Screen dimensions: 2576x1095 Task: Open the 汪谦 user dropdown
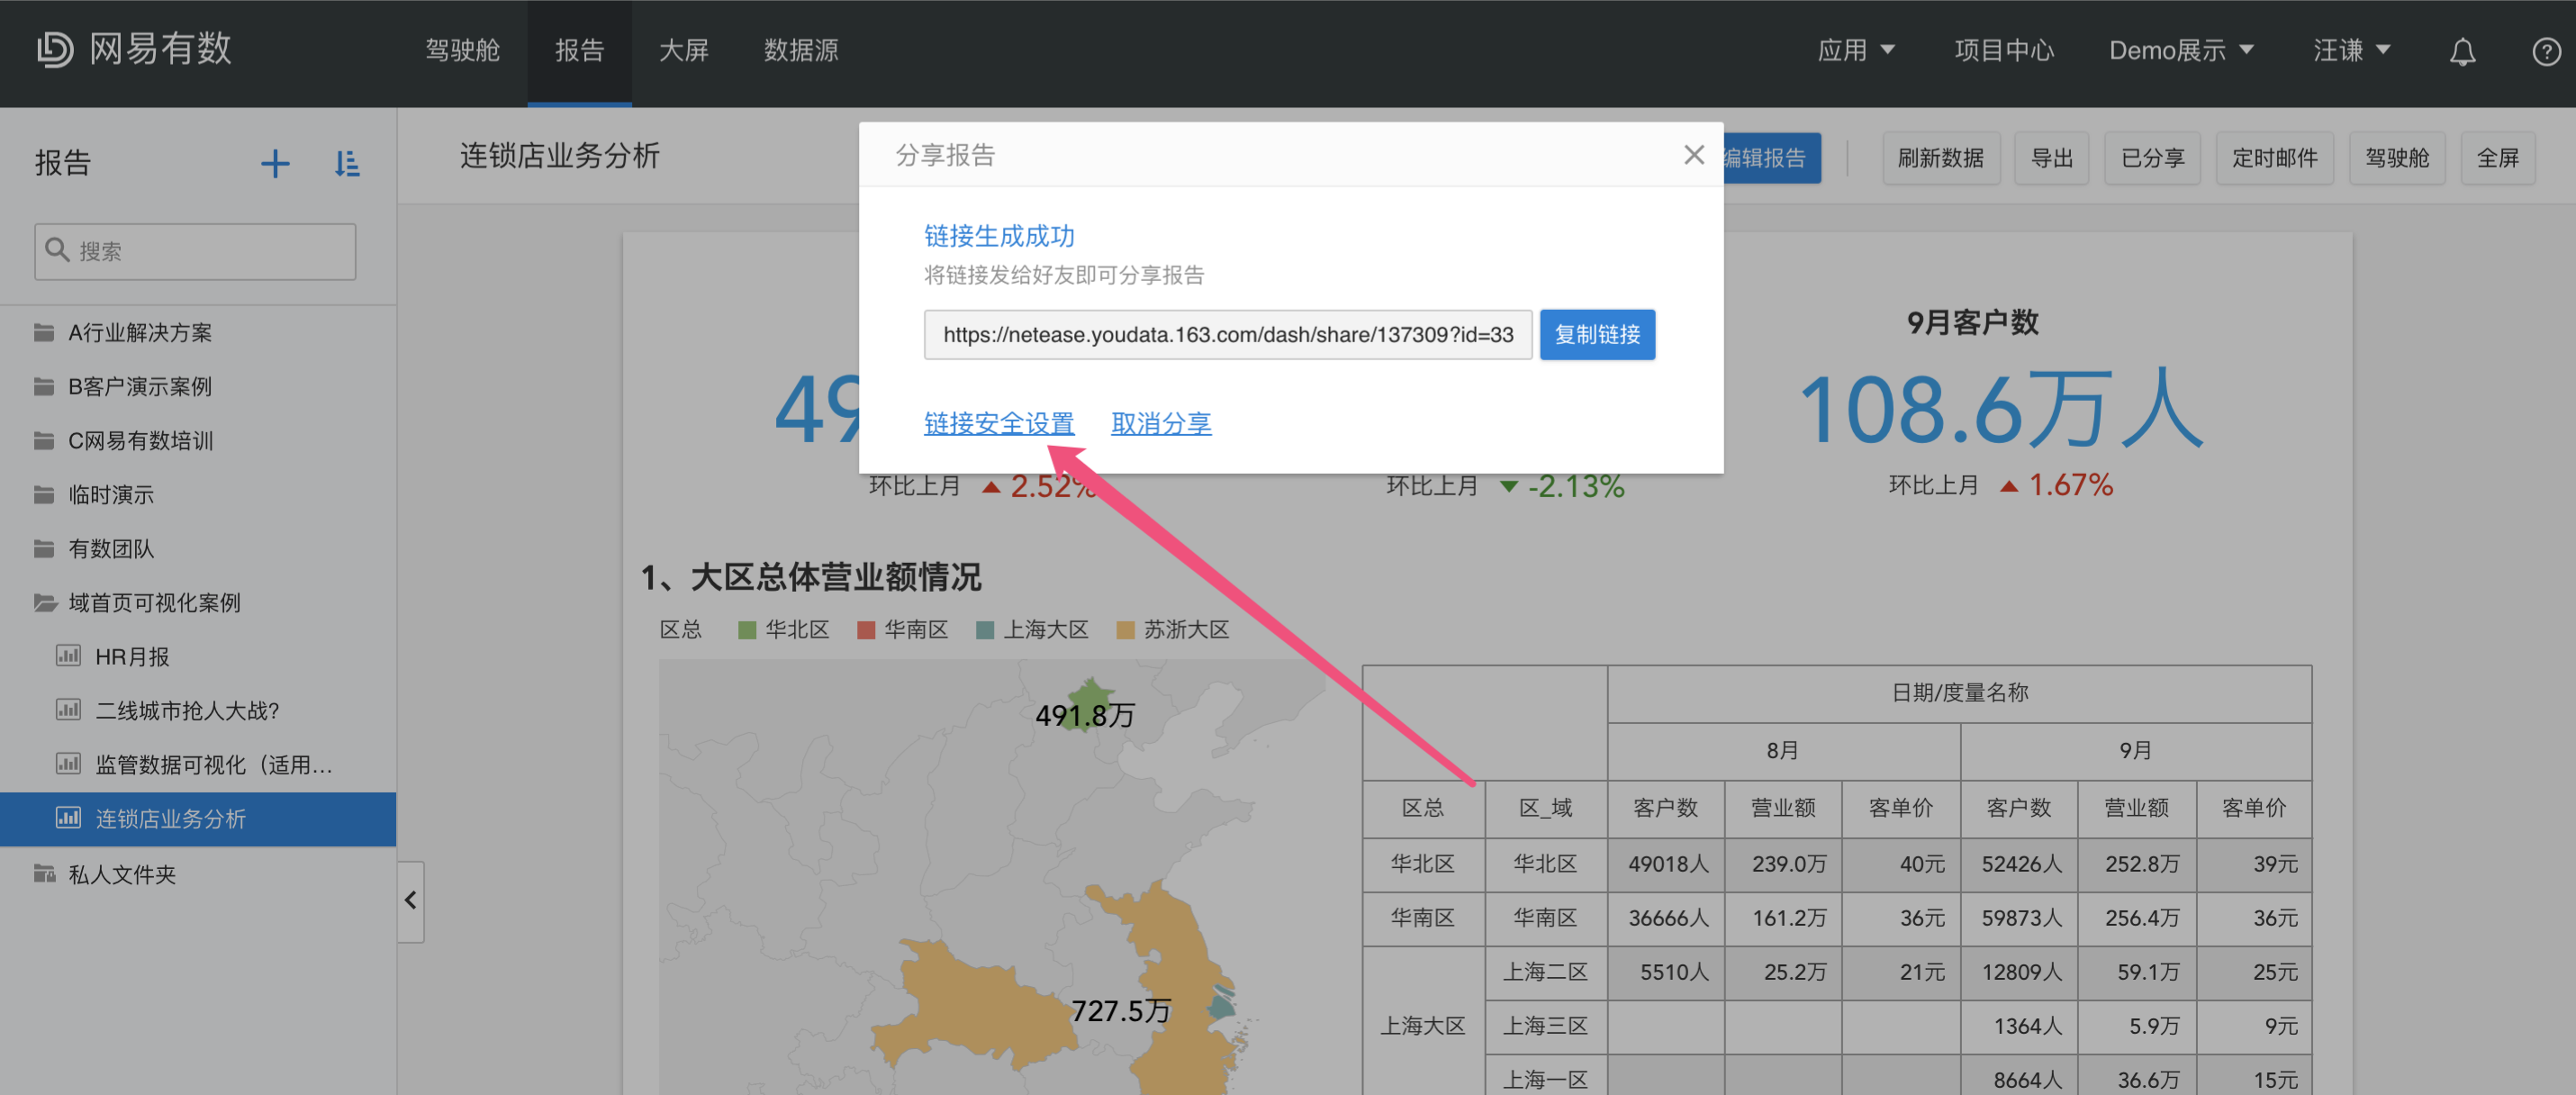(x=2351, y=50)
